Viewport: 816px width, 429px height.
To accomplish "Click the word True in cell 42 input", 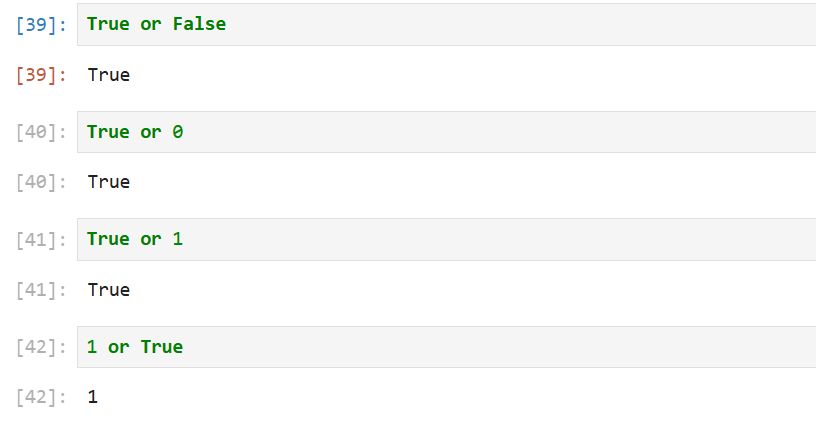I will point(162,347).
